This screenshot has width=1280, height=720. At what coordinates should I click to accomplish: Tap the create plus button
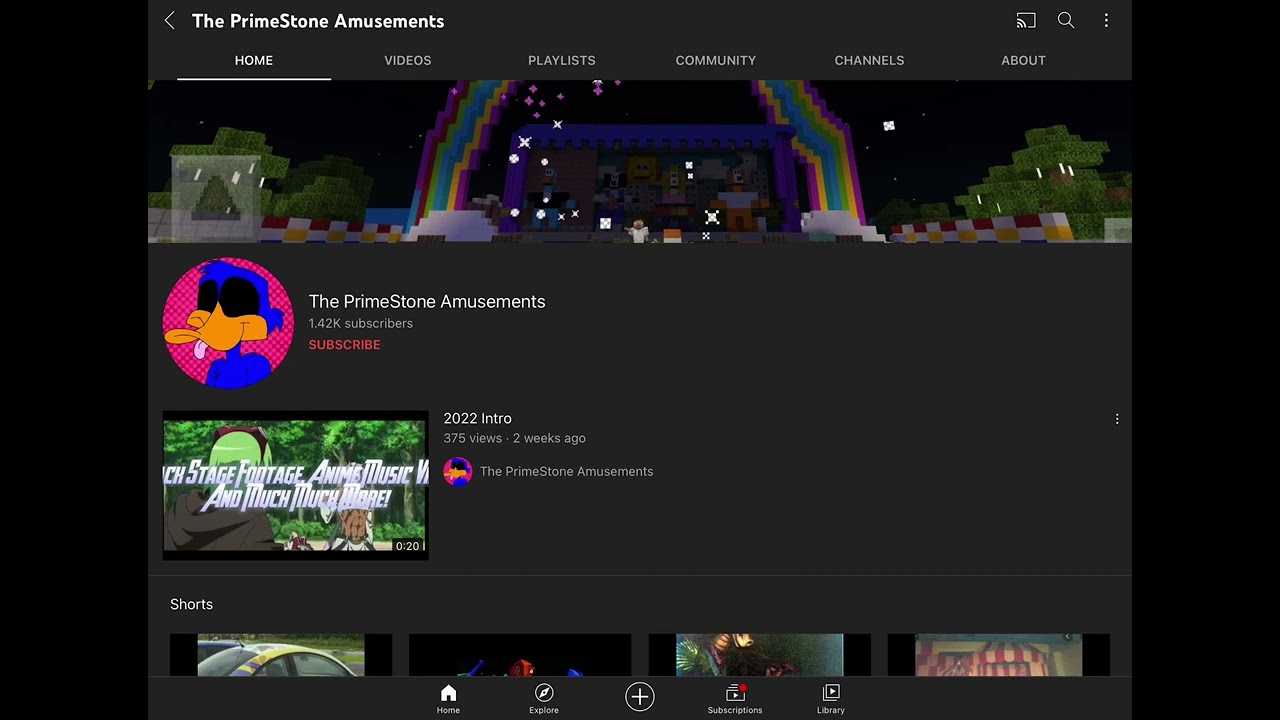click(x=640, y=697)
